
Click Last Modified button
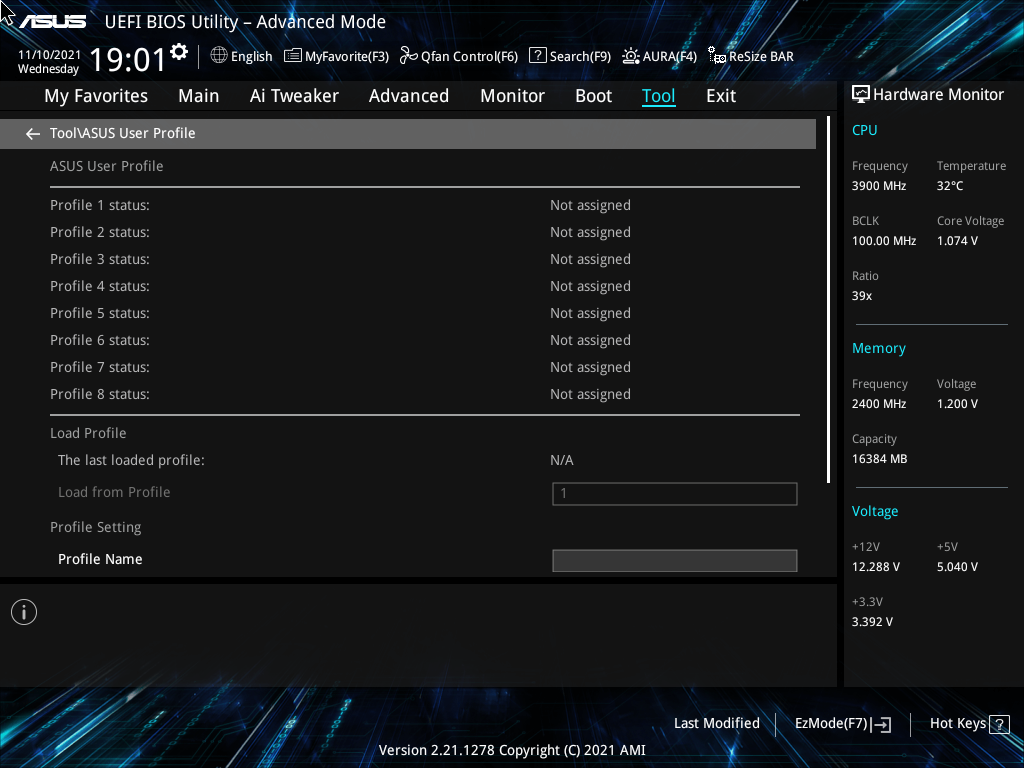click(x=716, y=724)
